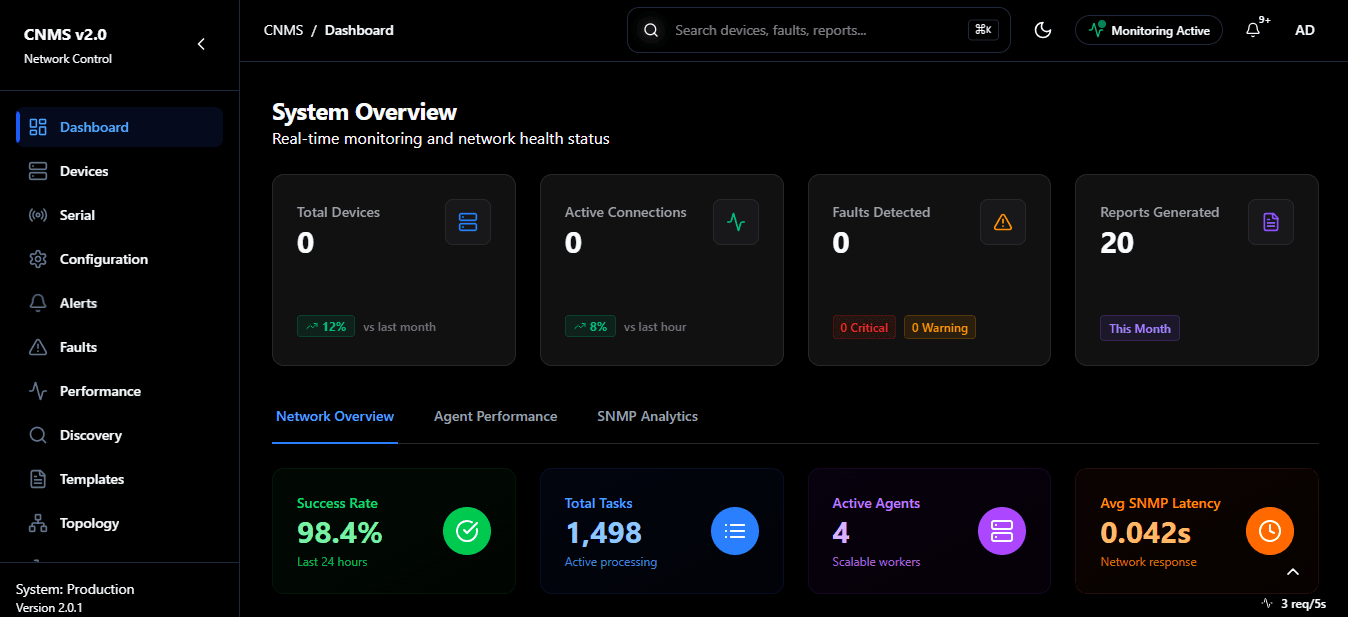Click the search devices input field

[x=818, y=30]
